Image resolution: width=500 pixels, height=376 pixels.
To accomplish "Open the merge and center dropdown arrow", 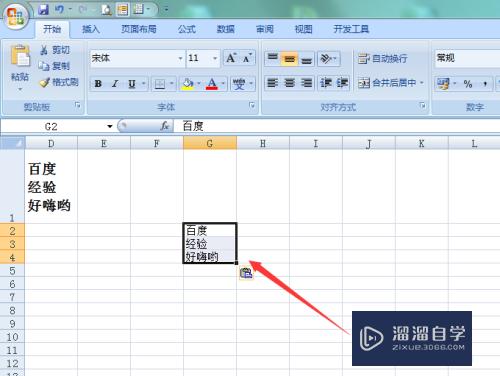I will click(422, 82).
